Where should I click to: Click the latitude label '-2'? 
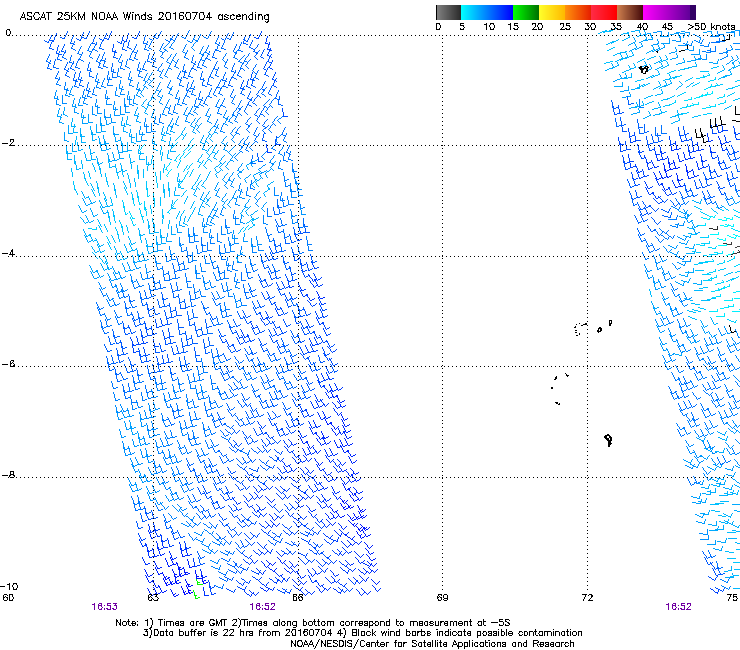point(8,143)
